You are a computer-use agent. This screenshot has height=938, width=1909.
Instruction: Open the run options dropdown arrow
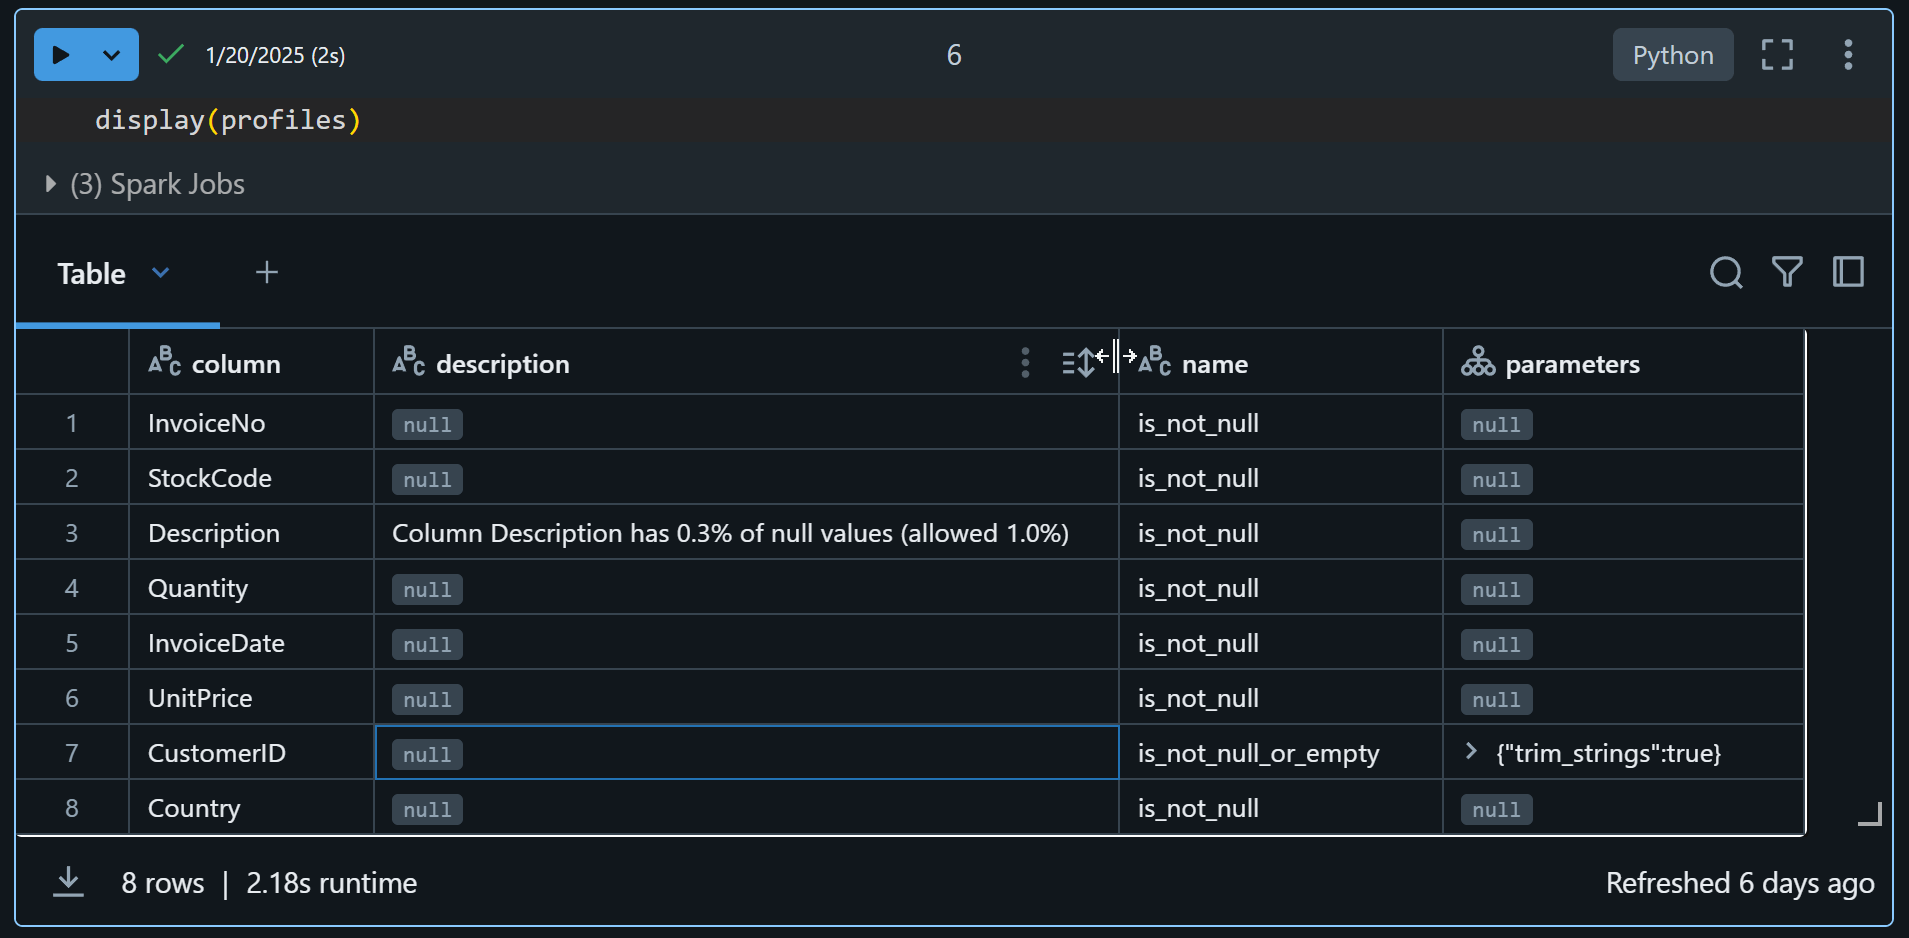tap(111, 54)
